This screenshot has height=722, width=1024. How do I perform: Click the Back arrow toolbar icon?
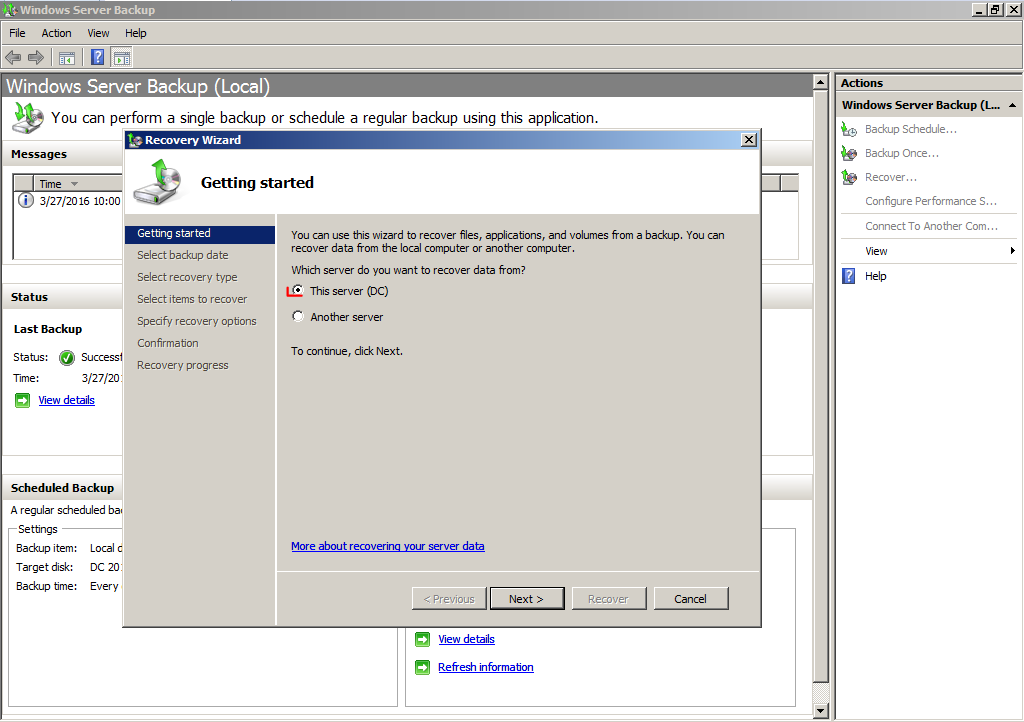click(13, 57)
